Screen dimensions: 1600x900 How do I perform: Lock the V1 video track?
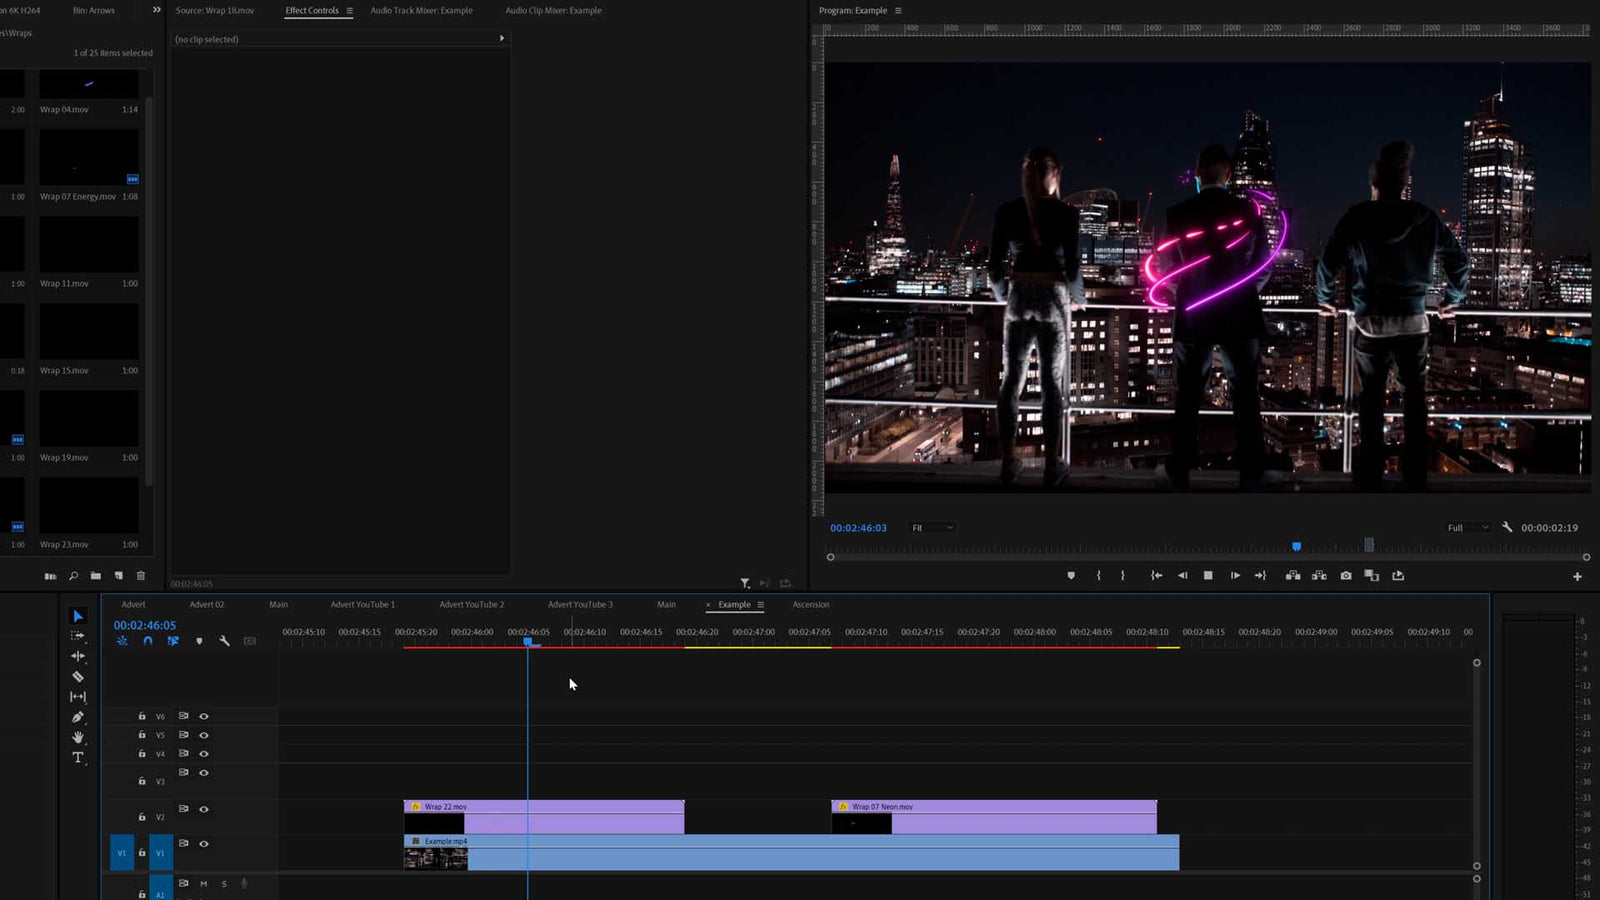click(141, 853)
